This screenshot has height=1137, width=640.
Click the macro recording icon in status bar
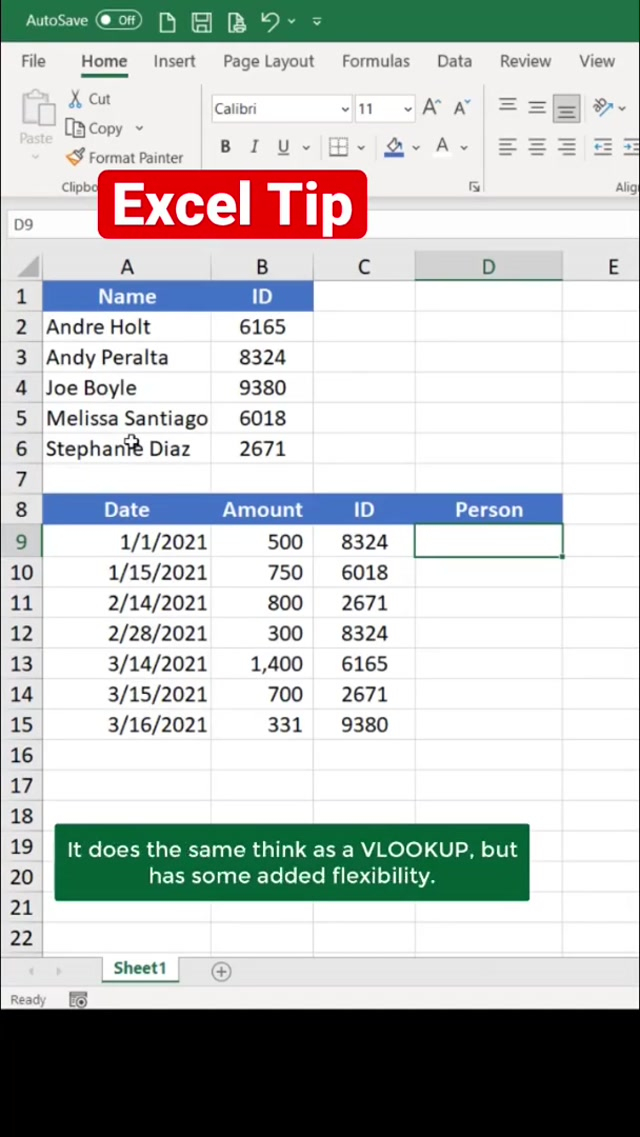78,1000
